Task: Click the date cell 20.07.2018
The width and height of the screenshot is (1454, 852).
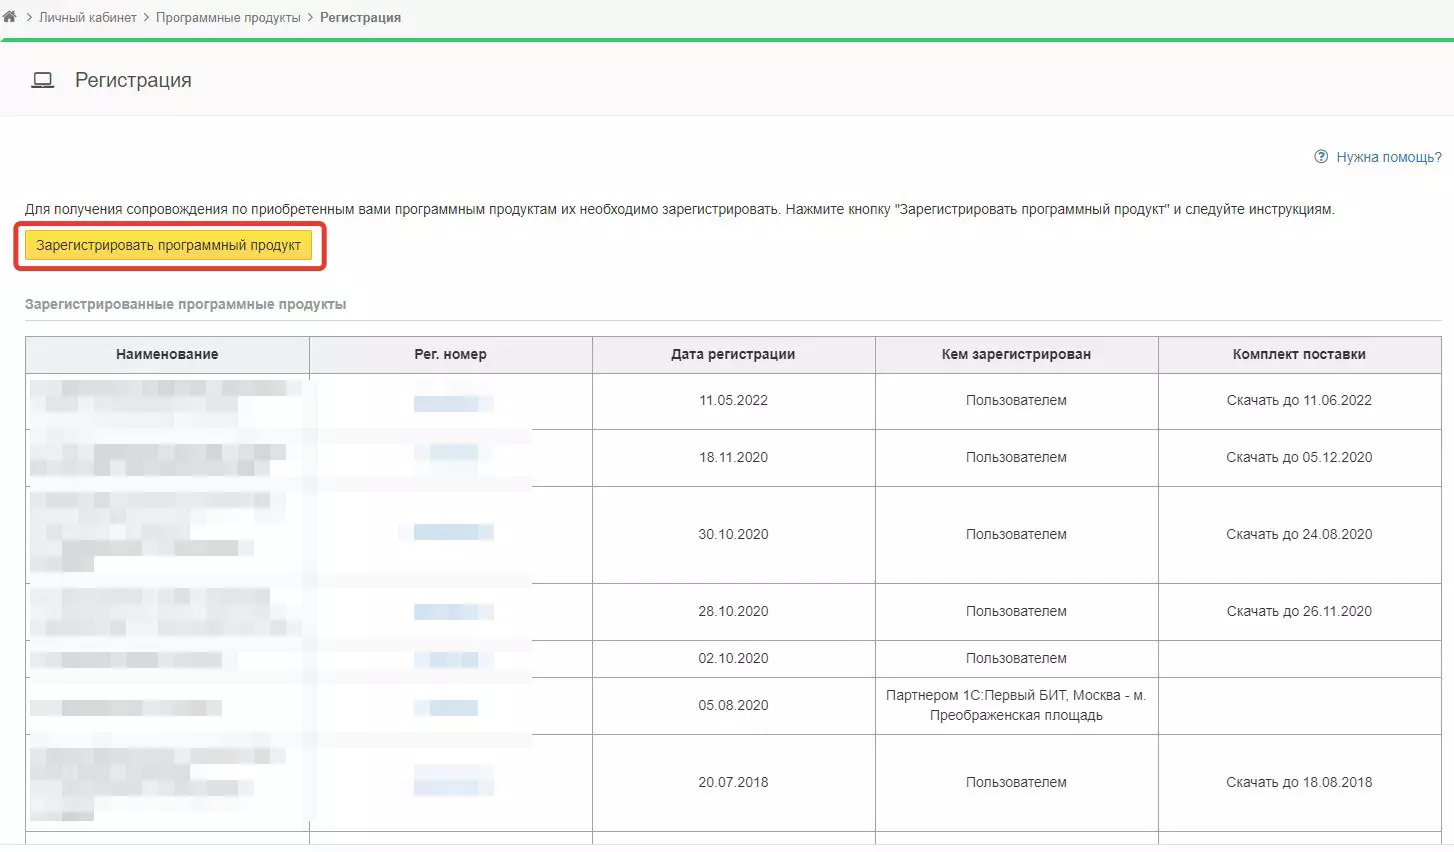Action: [x=733, y=782]
